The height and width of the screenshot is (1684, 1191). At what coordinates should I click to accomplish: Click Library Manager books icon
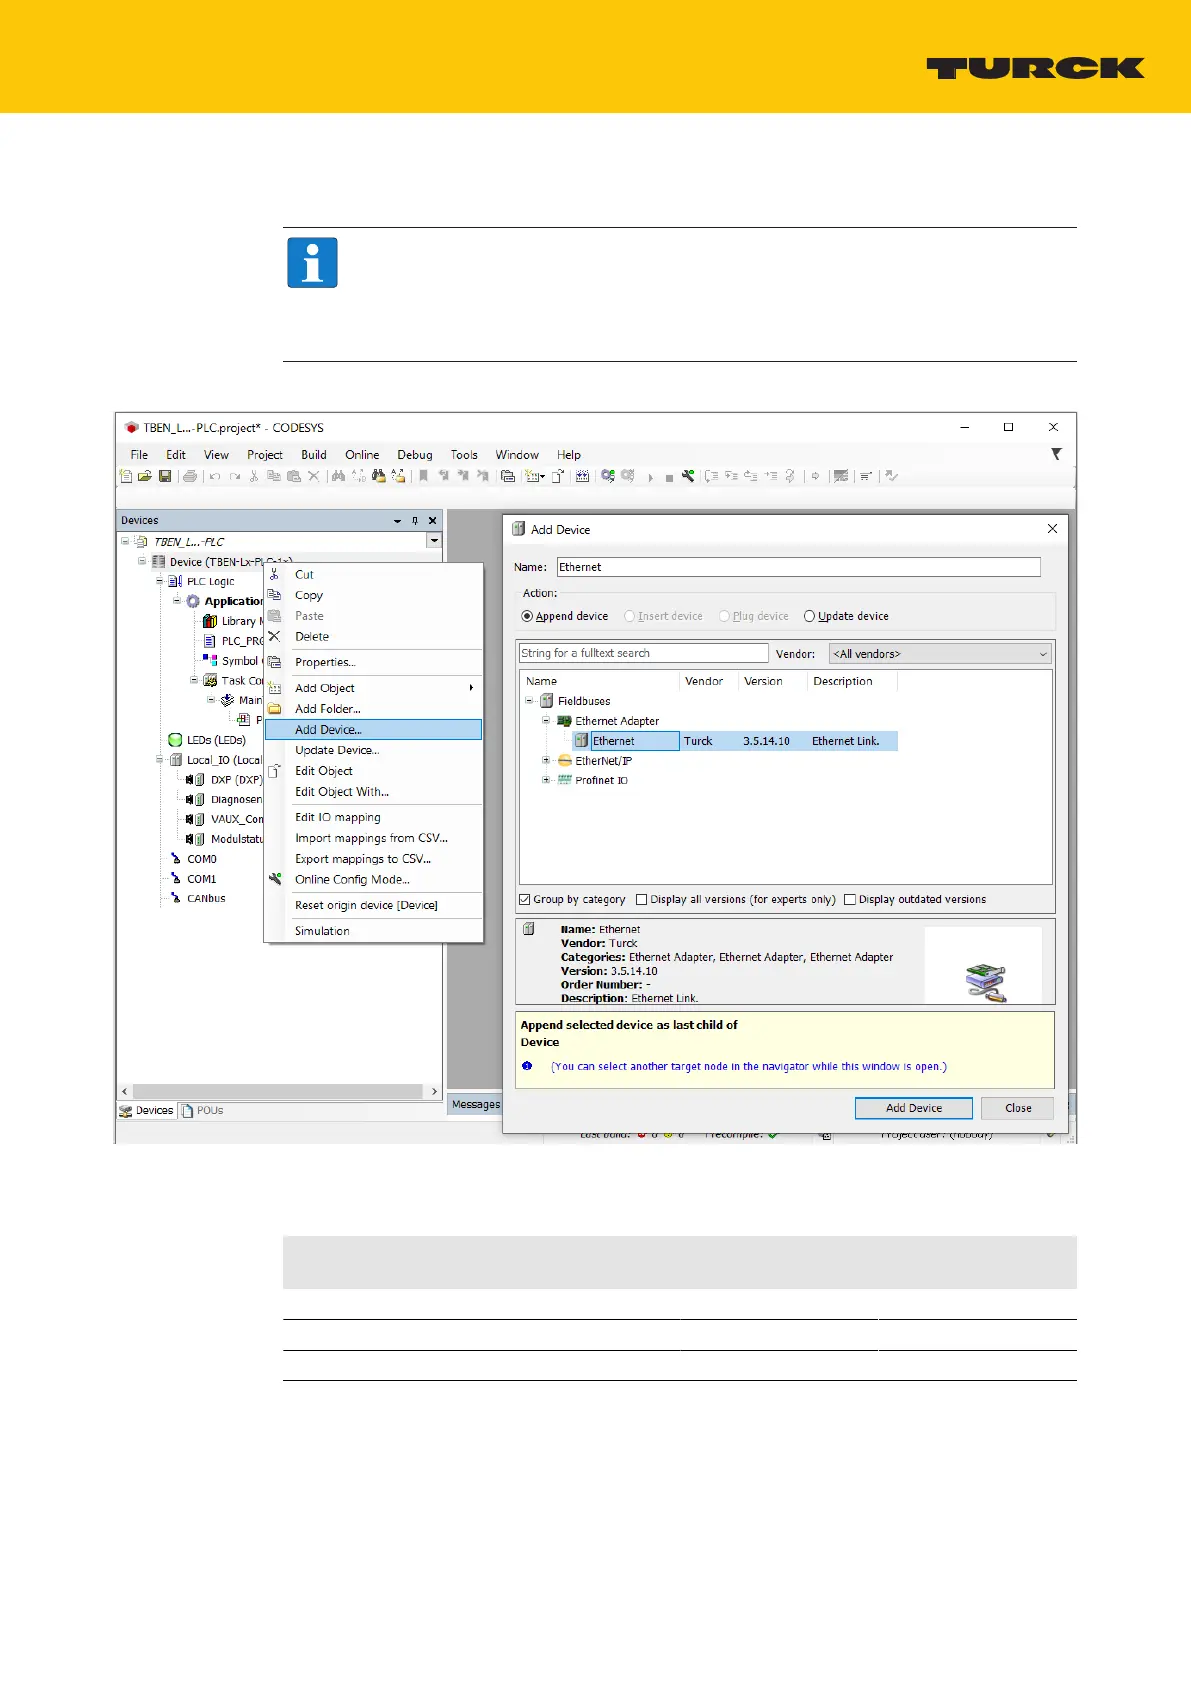(x=210, y=621)
